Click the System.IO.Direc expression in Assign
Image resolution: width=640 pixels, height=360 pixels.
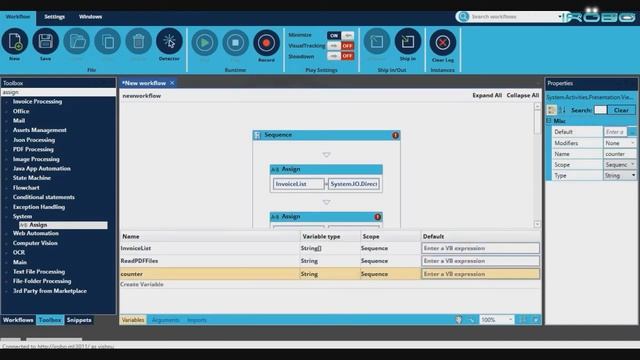click(x=353, y=184)
